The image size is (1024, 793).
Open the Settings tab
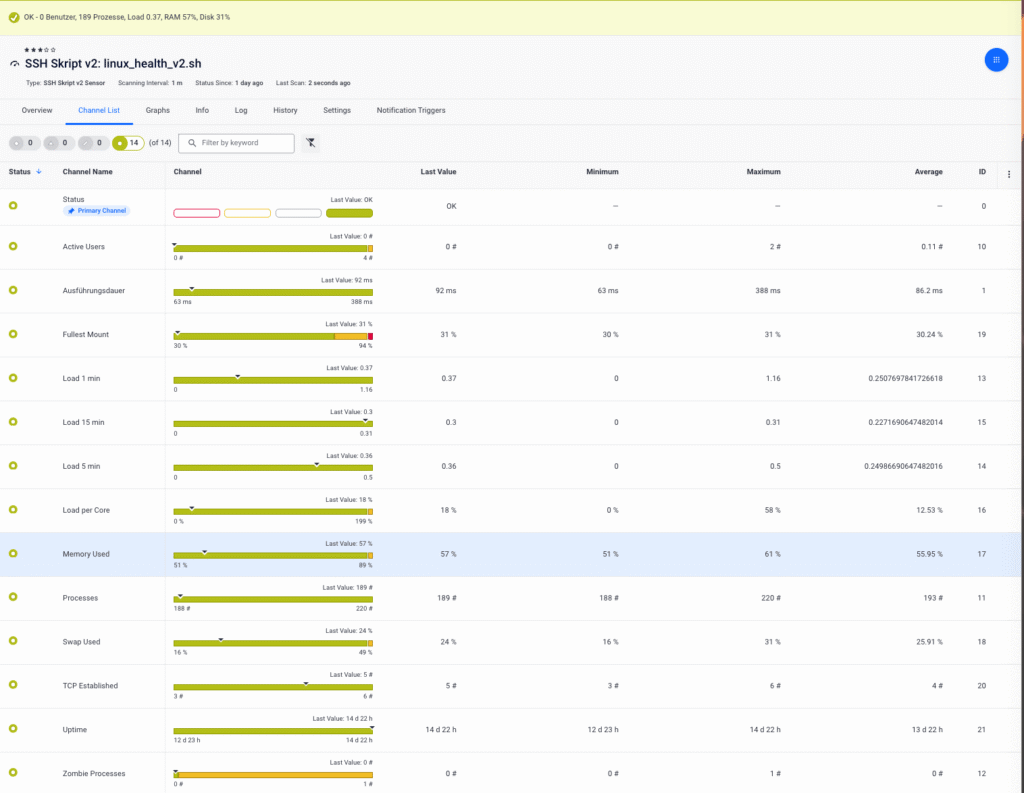tap(337, 110)
